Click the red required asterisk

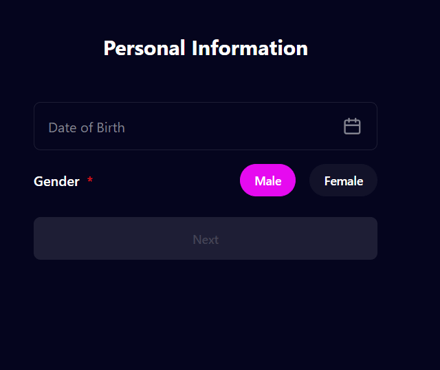(x=90, y=180)
